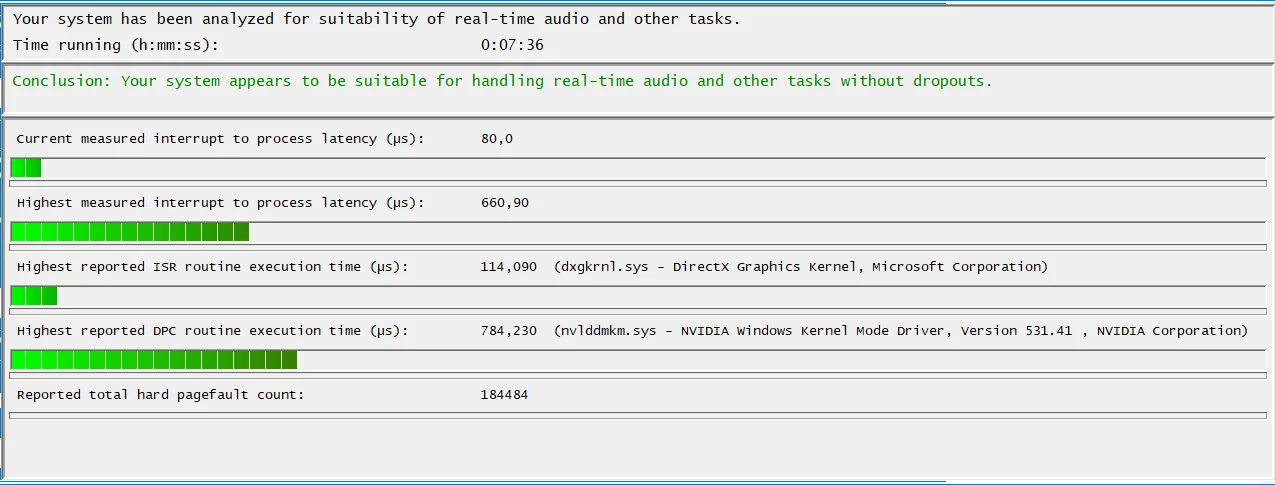Click the analysis summary line about real-time audio suitability
Screen dimensions: 1275x485
pyautogui.click(x=377, y=19)
